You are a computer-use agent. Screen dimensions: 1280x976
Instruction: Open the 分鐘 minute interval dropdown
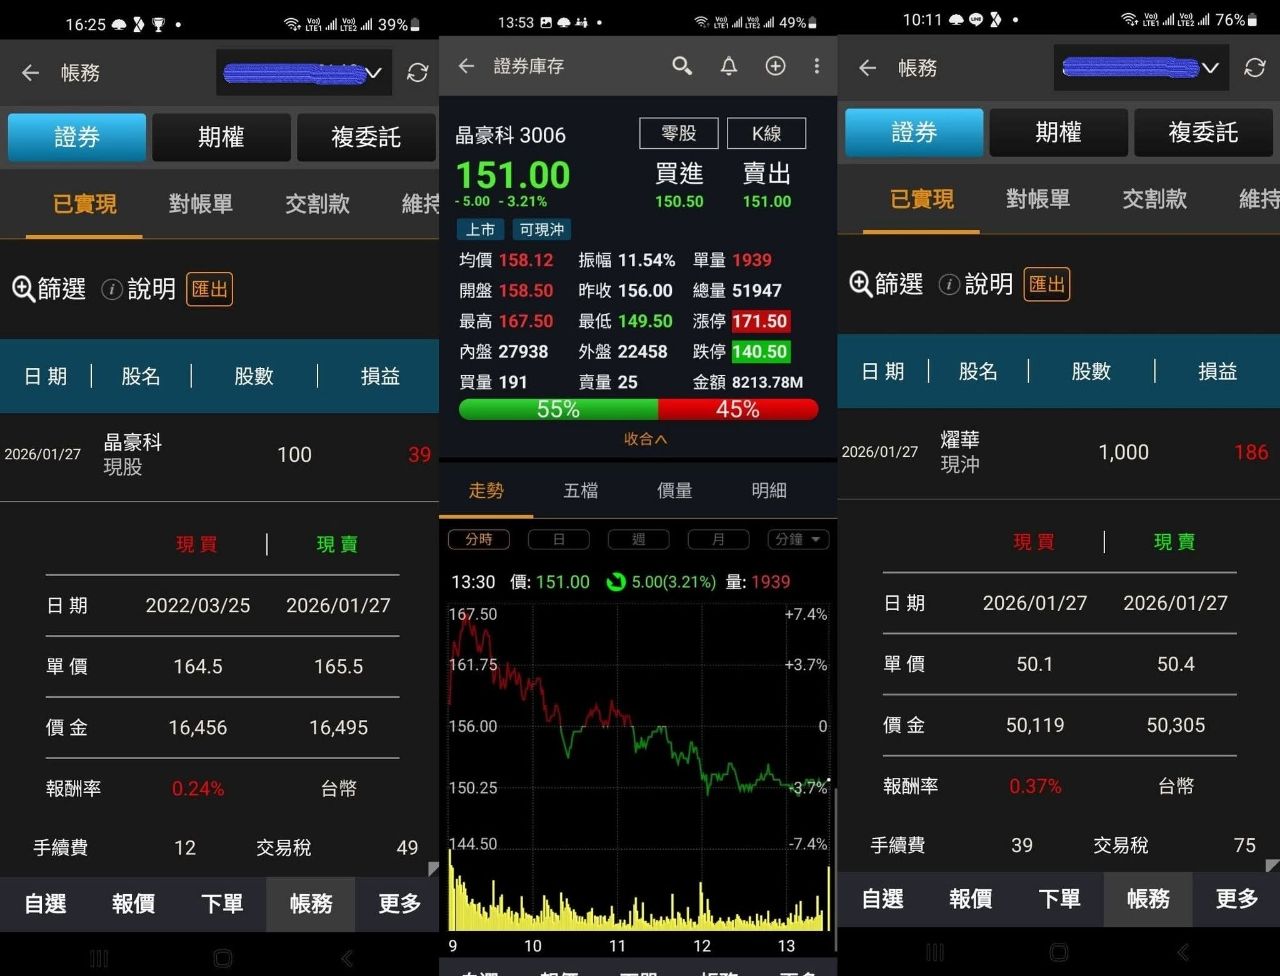(x=798, y=539)
